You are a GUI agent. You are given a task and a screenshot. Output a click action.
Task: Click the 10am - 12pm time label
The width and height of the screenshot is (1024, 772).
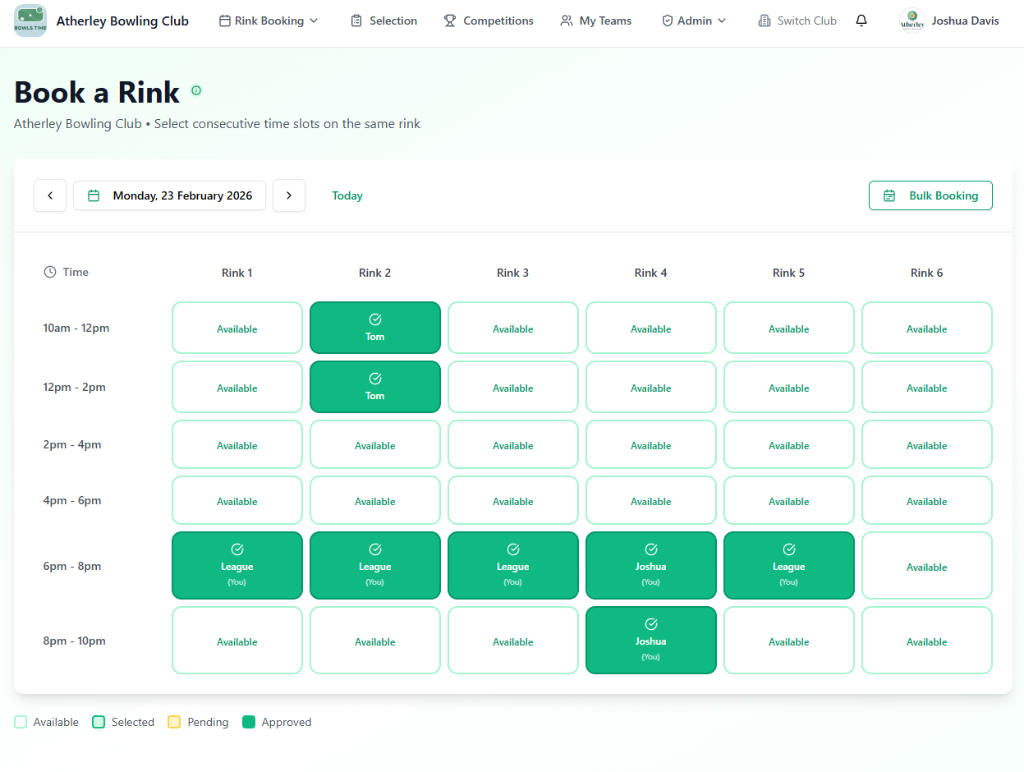coord(76,328)
